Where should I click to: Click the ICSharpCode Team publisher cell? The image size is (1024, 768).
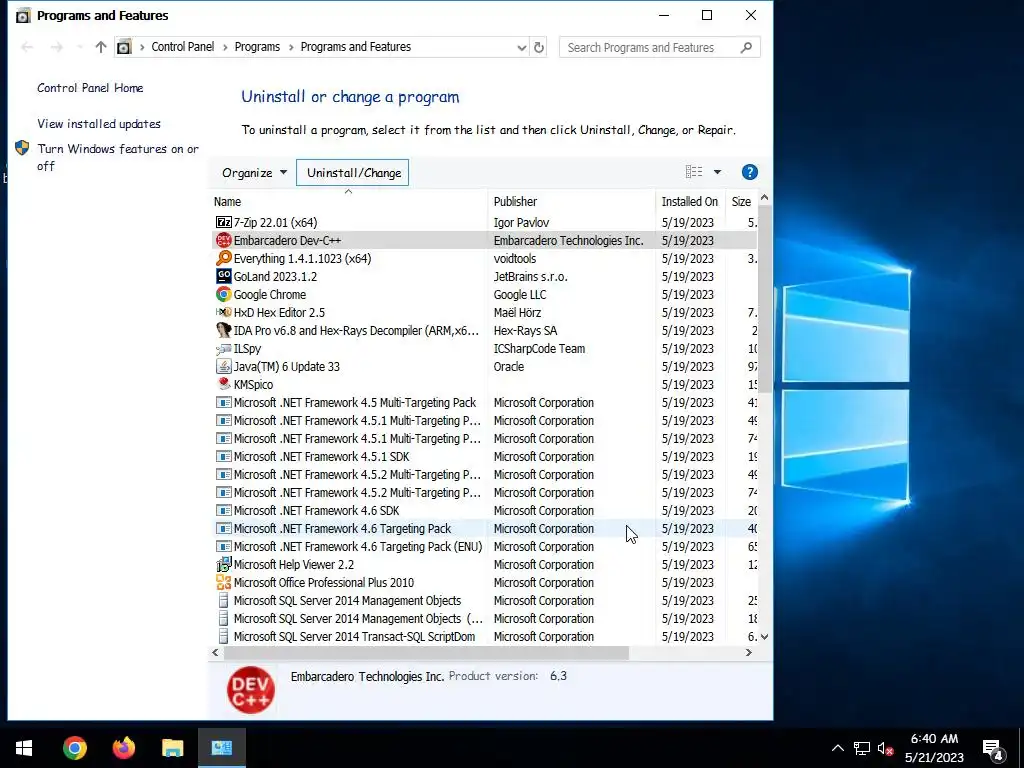(x=539, y=349)
